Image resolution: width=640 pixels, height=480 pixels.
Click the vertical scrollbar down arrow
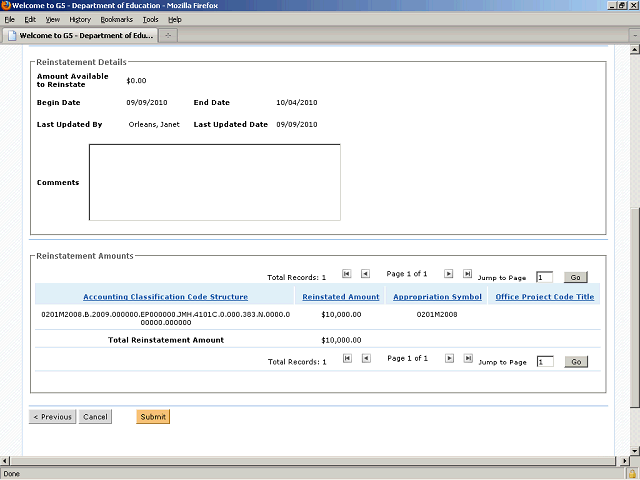pos(634,451)
